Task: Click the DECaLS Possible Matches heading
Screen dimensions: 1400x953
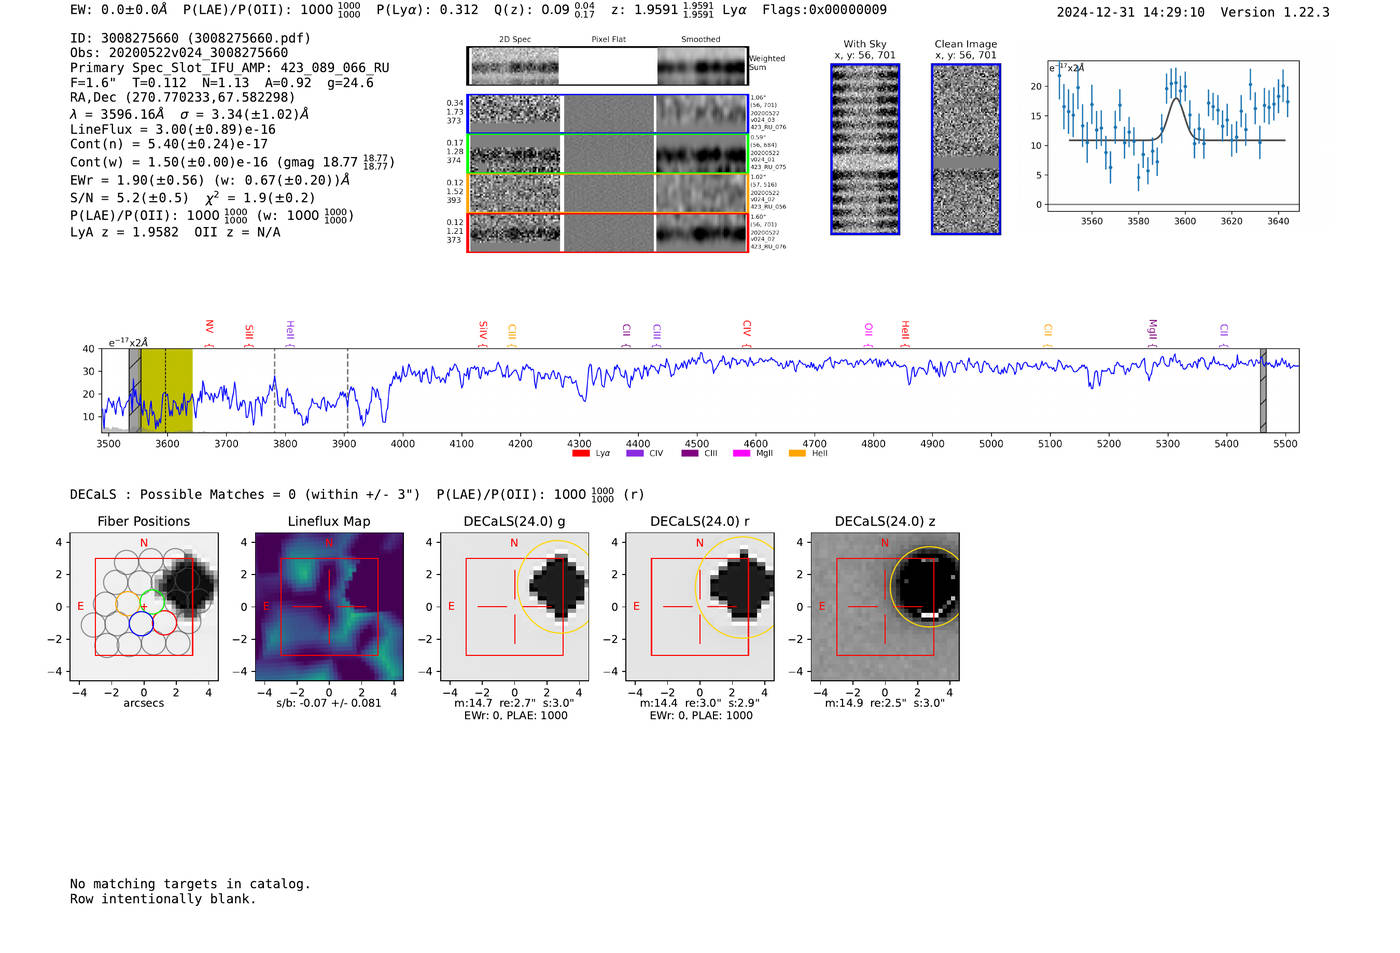Action: point(245,494)
